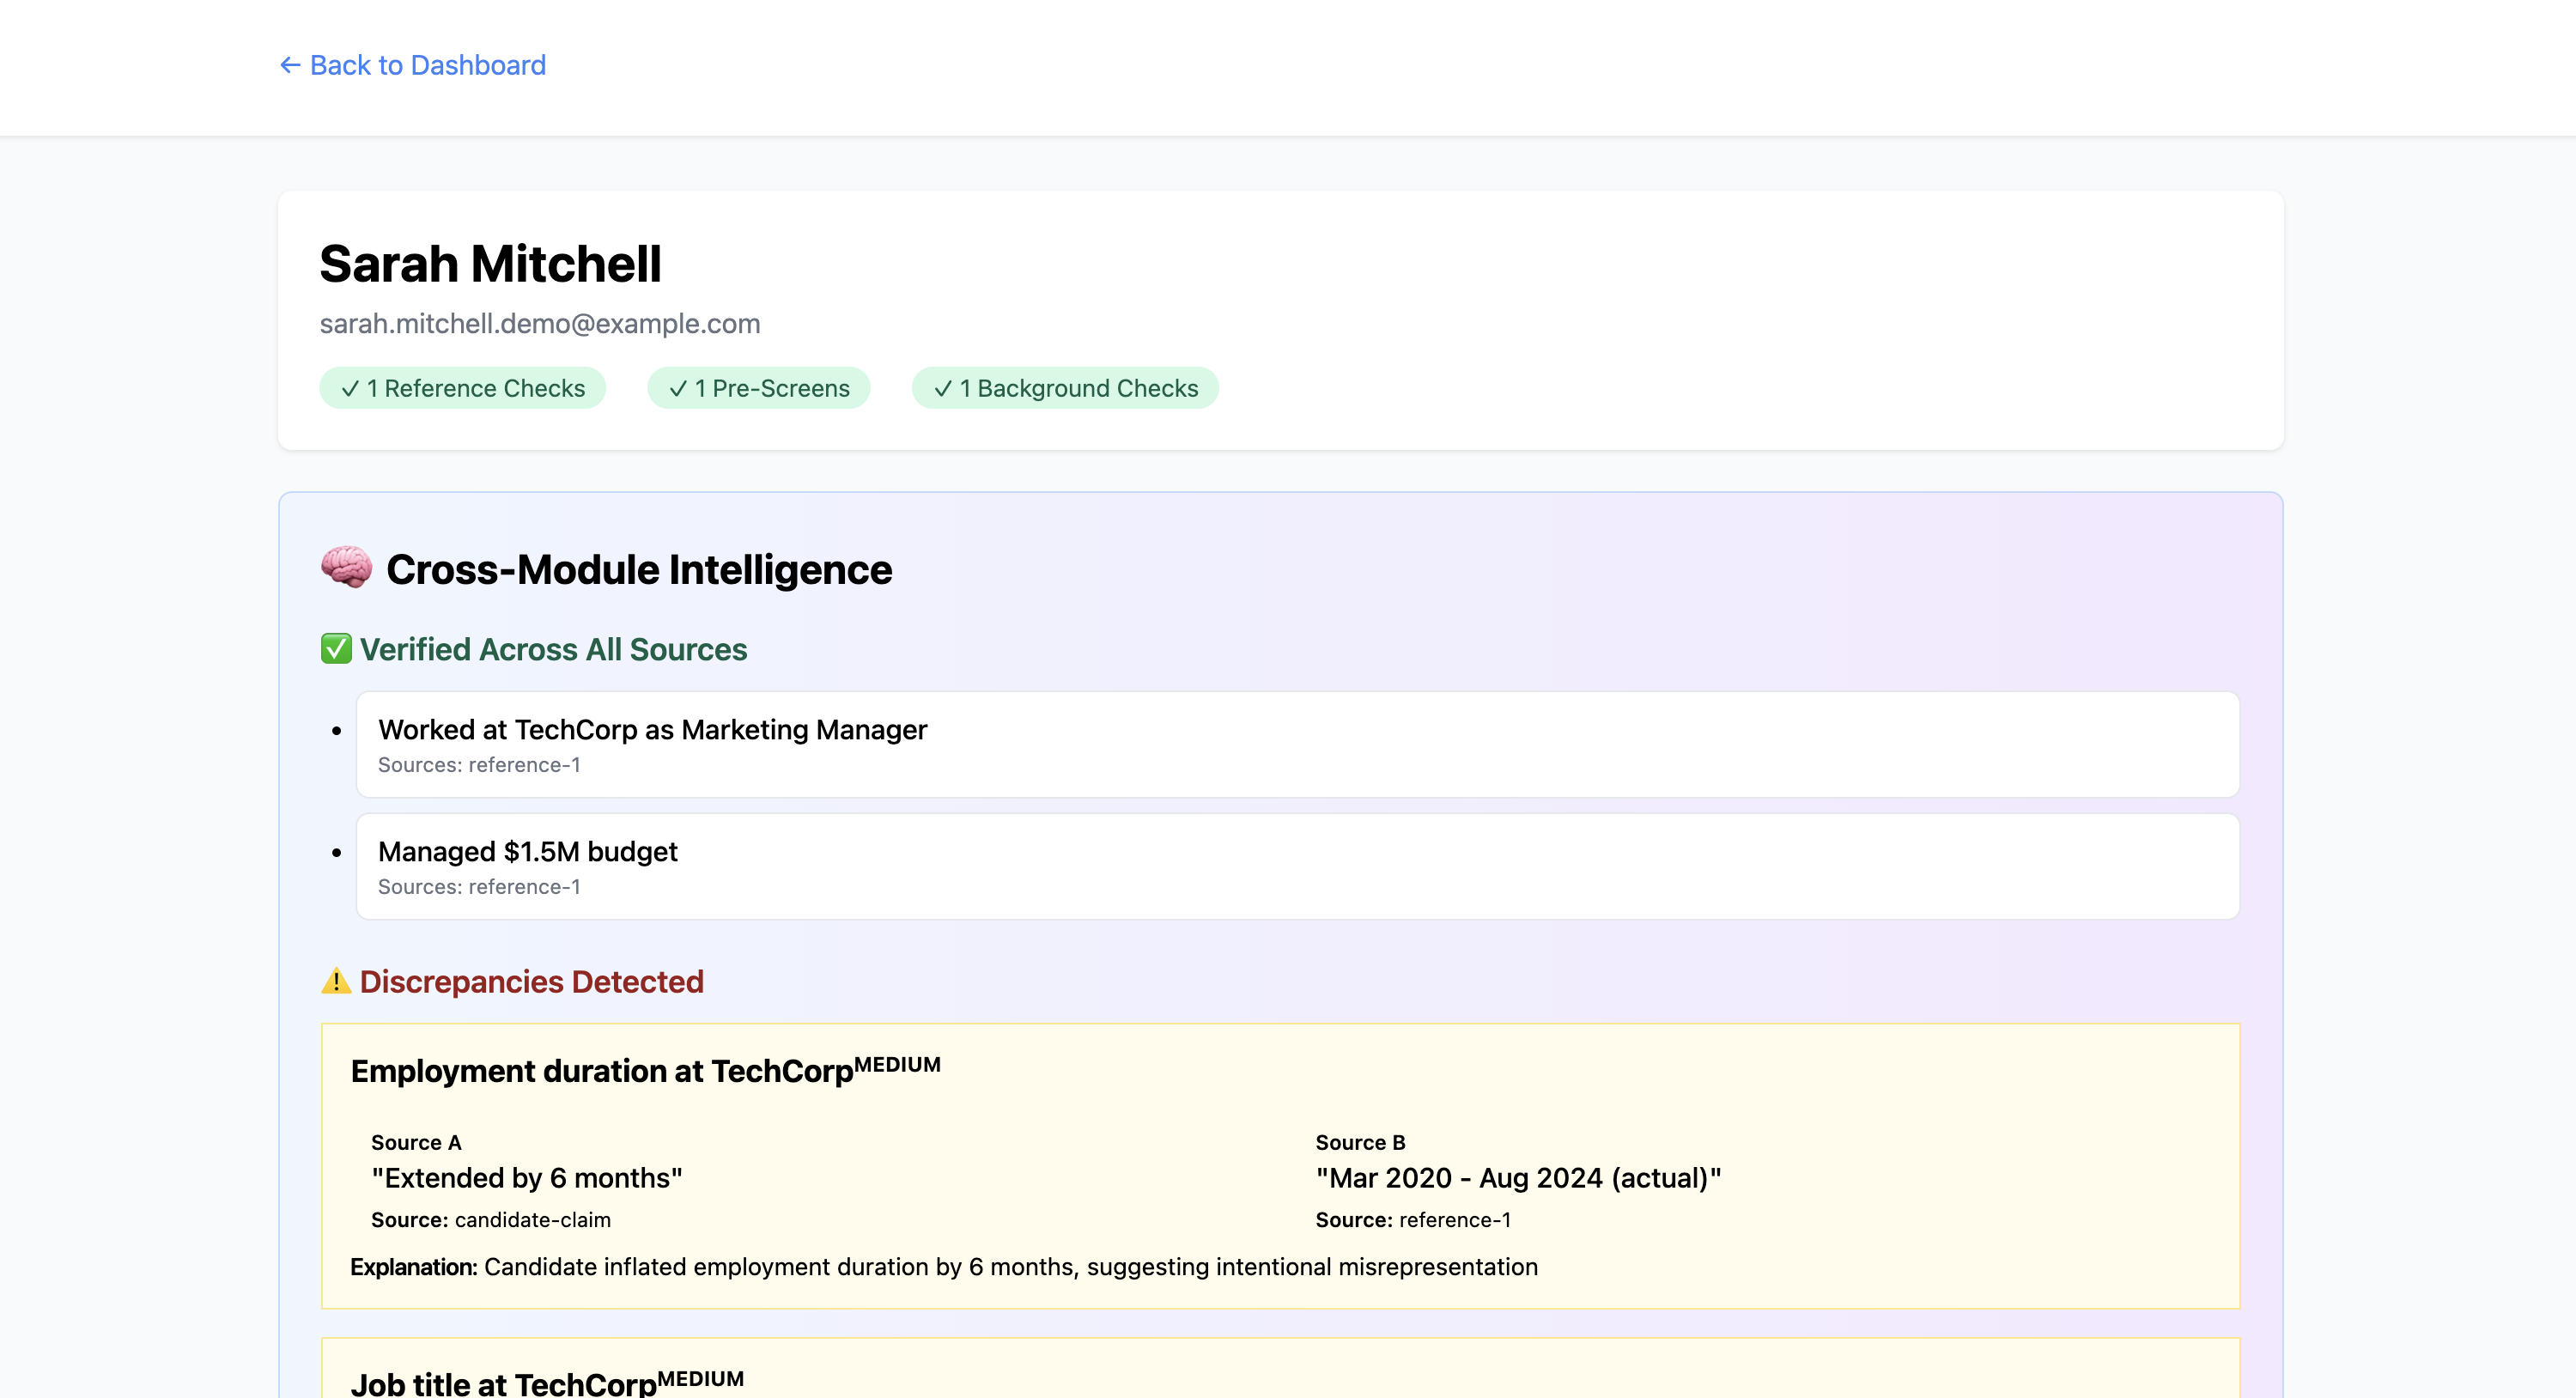The height and width of the screenshot is (1398, 2576).
Task: Expand the Discrepancies Detected section
Action: (532, 981)
